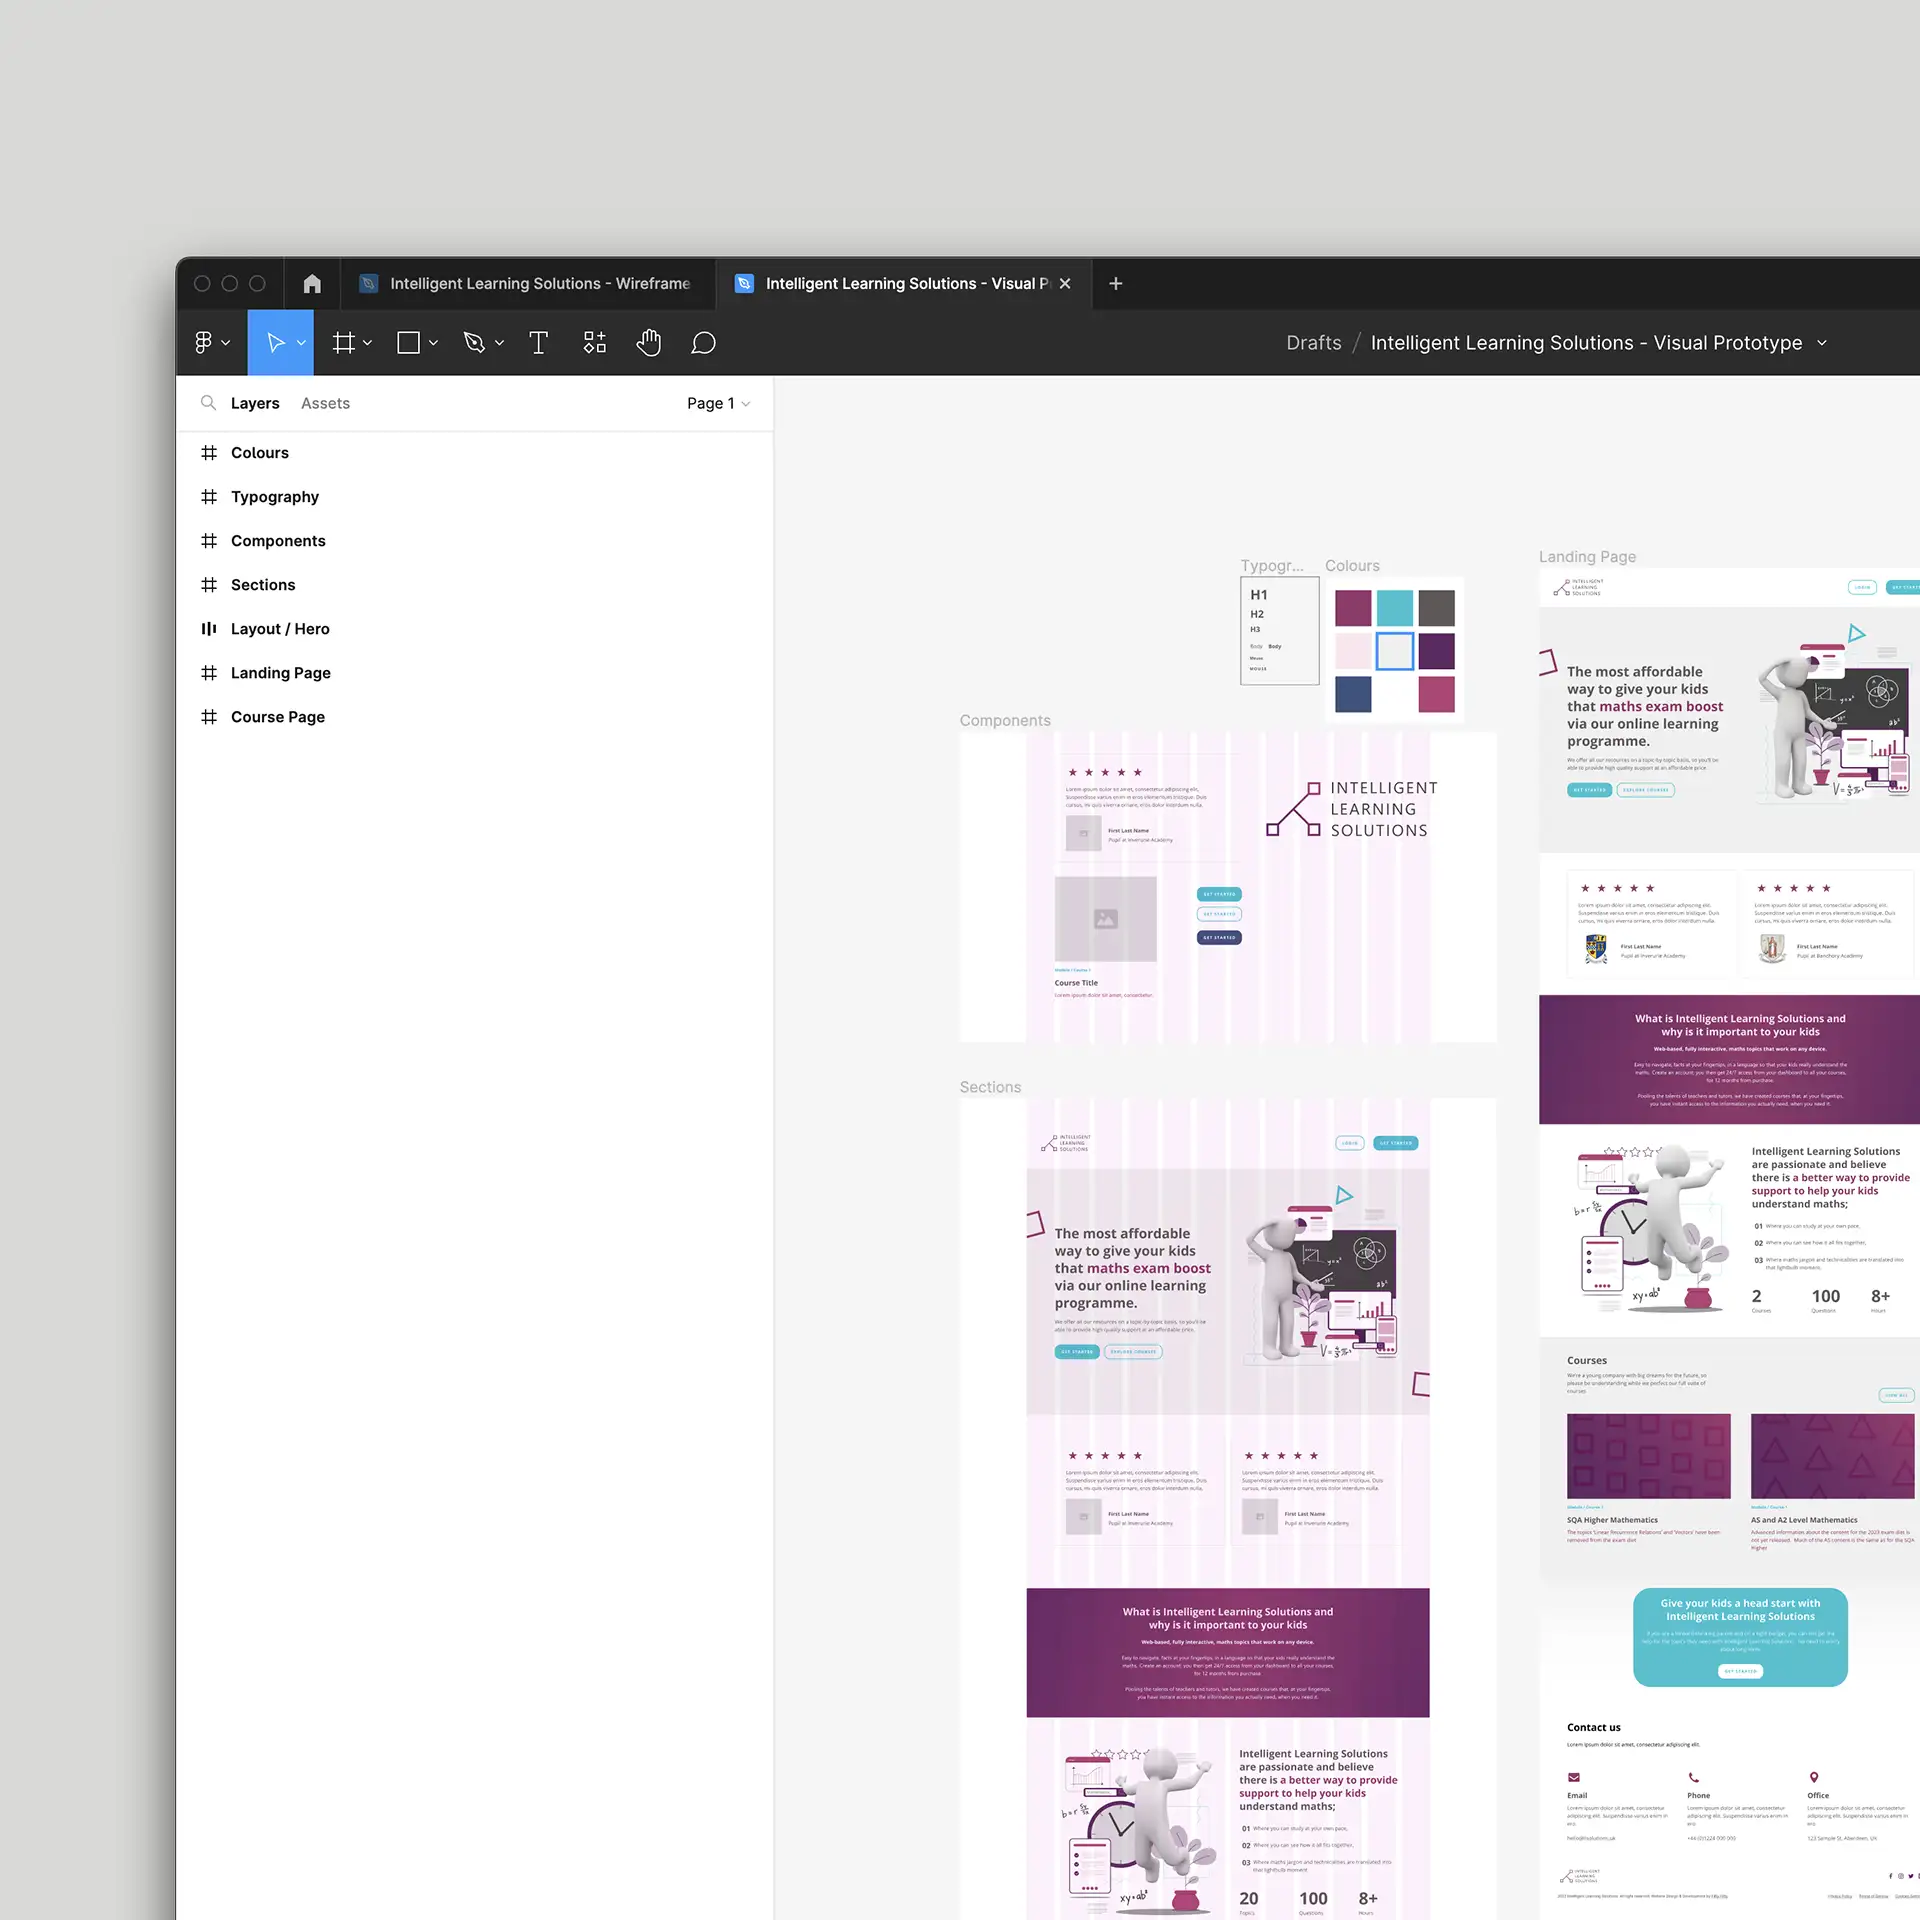Go to Figma home icon
Viewport: 1920px width, 1920px height.
pyautogui.click(x=312, y=284)
